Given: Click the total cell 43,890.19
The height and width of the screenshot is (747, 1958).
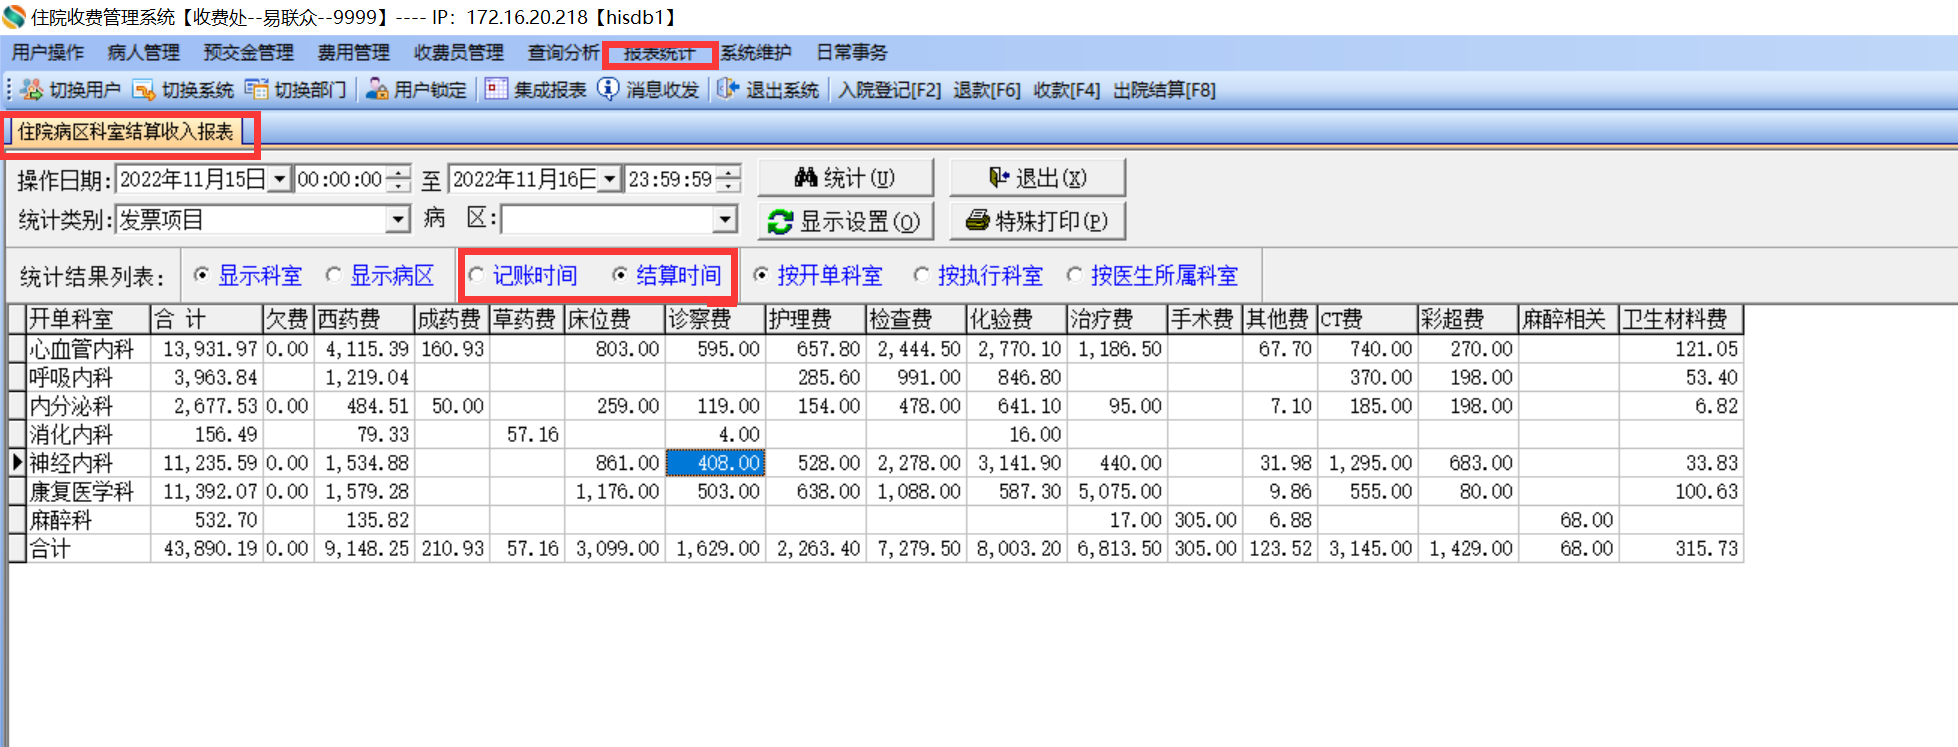Looking at the screenshot, I should [206, 549].
